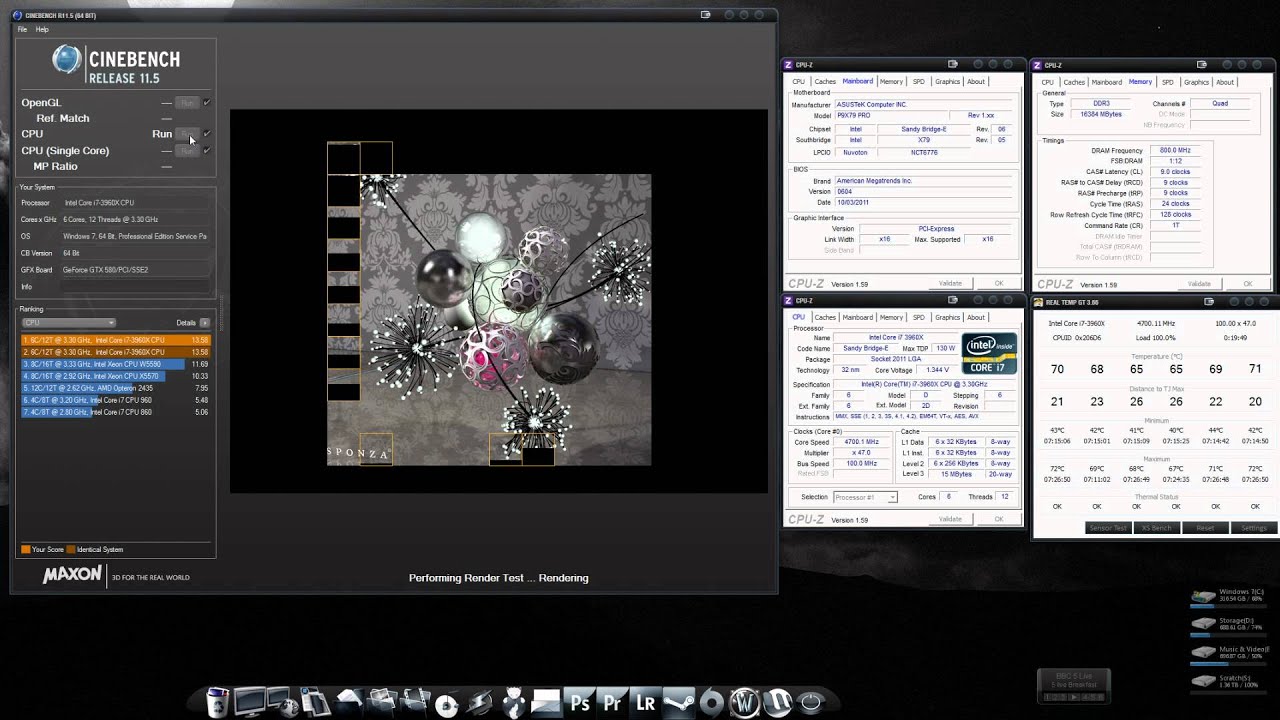Launch Premiere Pro from the dock
This screenshot has height=720, width=1280.
pyautogui.click(x=613, y=702)
